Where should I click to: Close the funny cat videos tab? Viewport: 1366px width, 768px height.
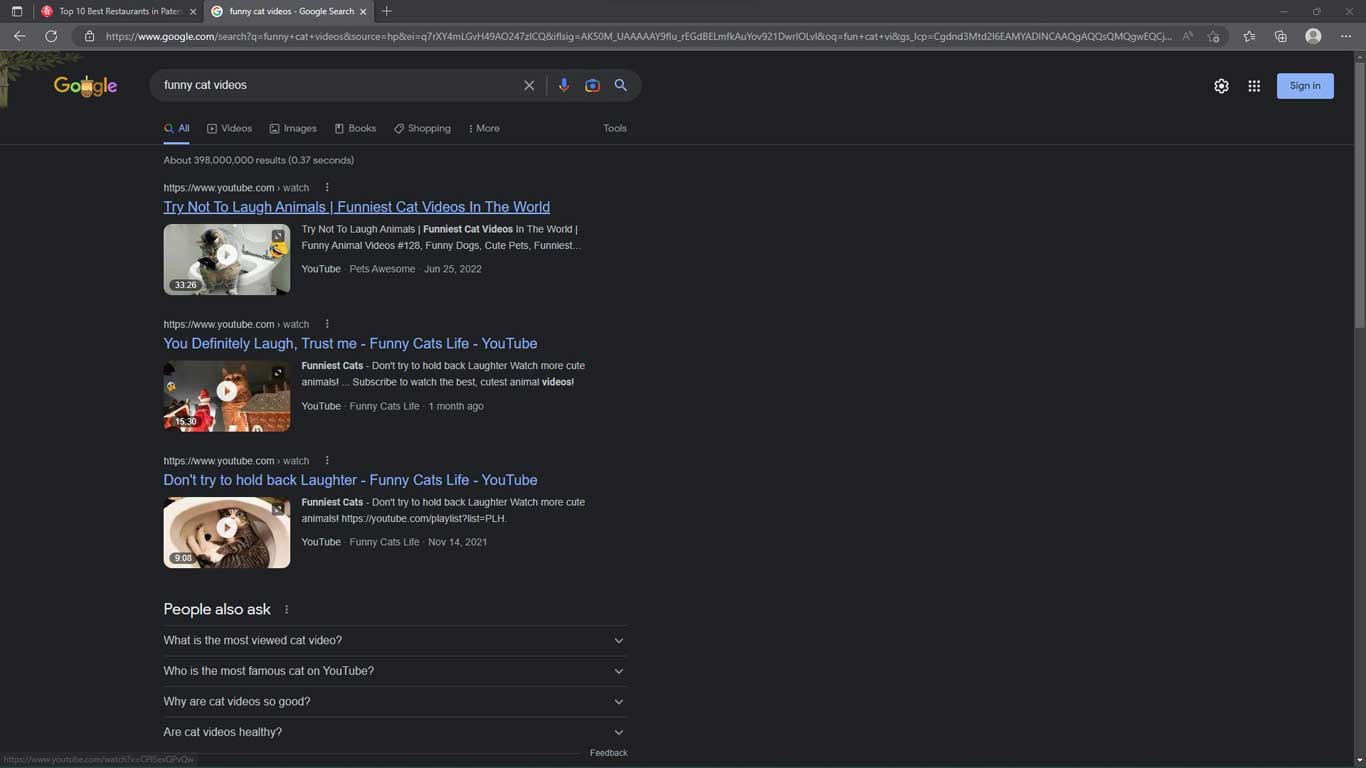[x=363, y=11]
